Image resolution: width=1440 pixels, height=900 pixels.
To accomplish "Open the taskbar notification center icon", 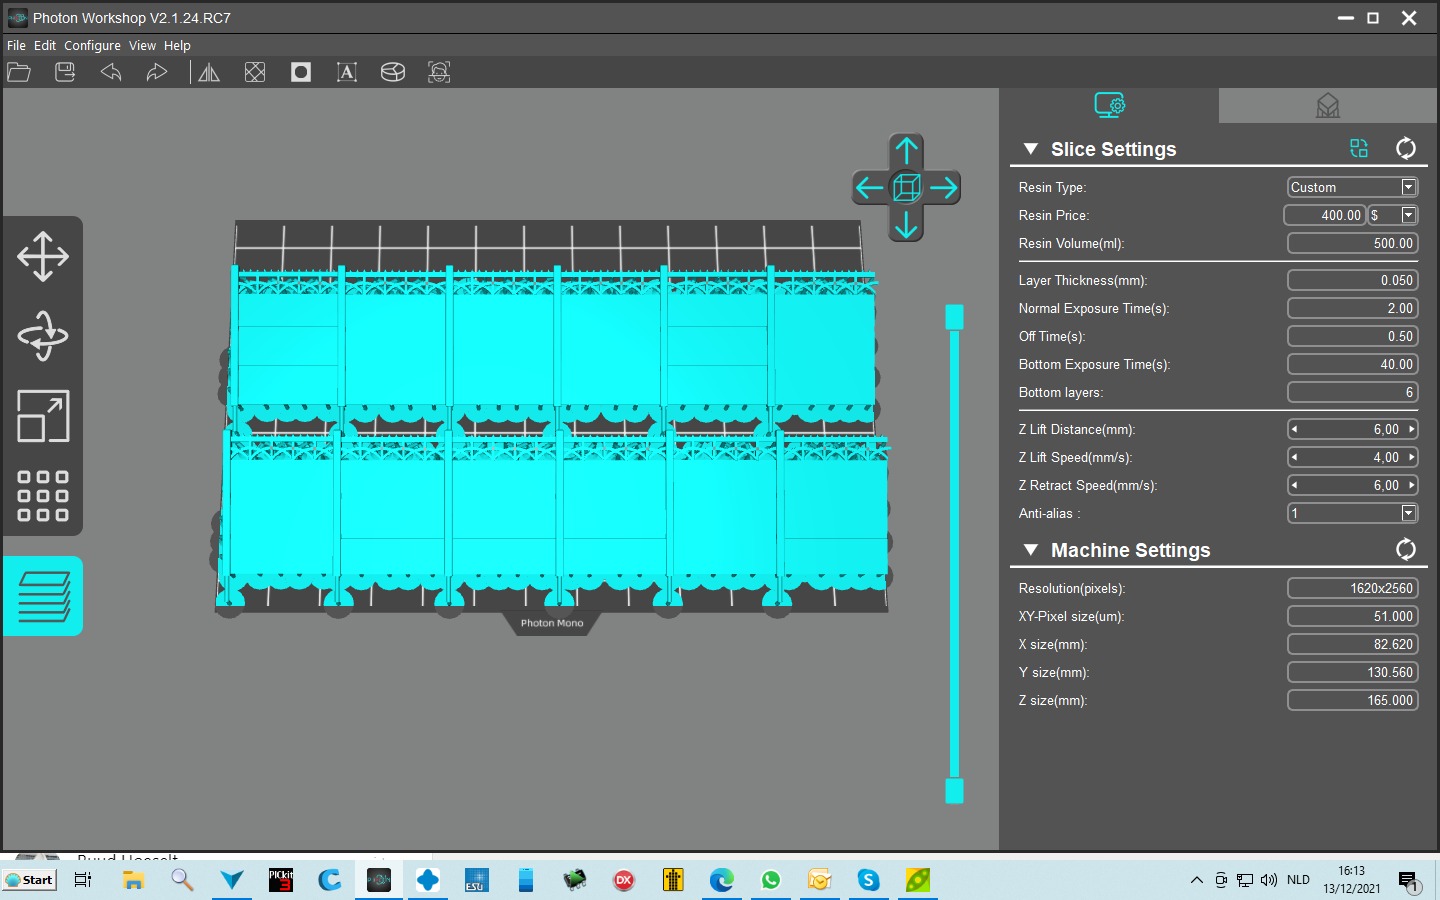I will (1409, 881).
